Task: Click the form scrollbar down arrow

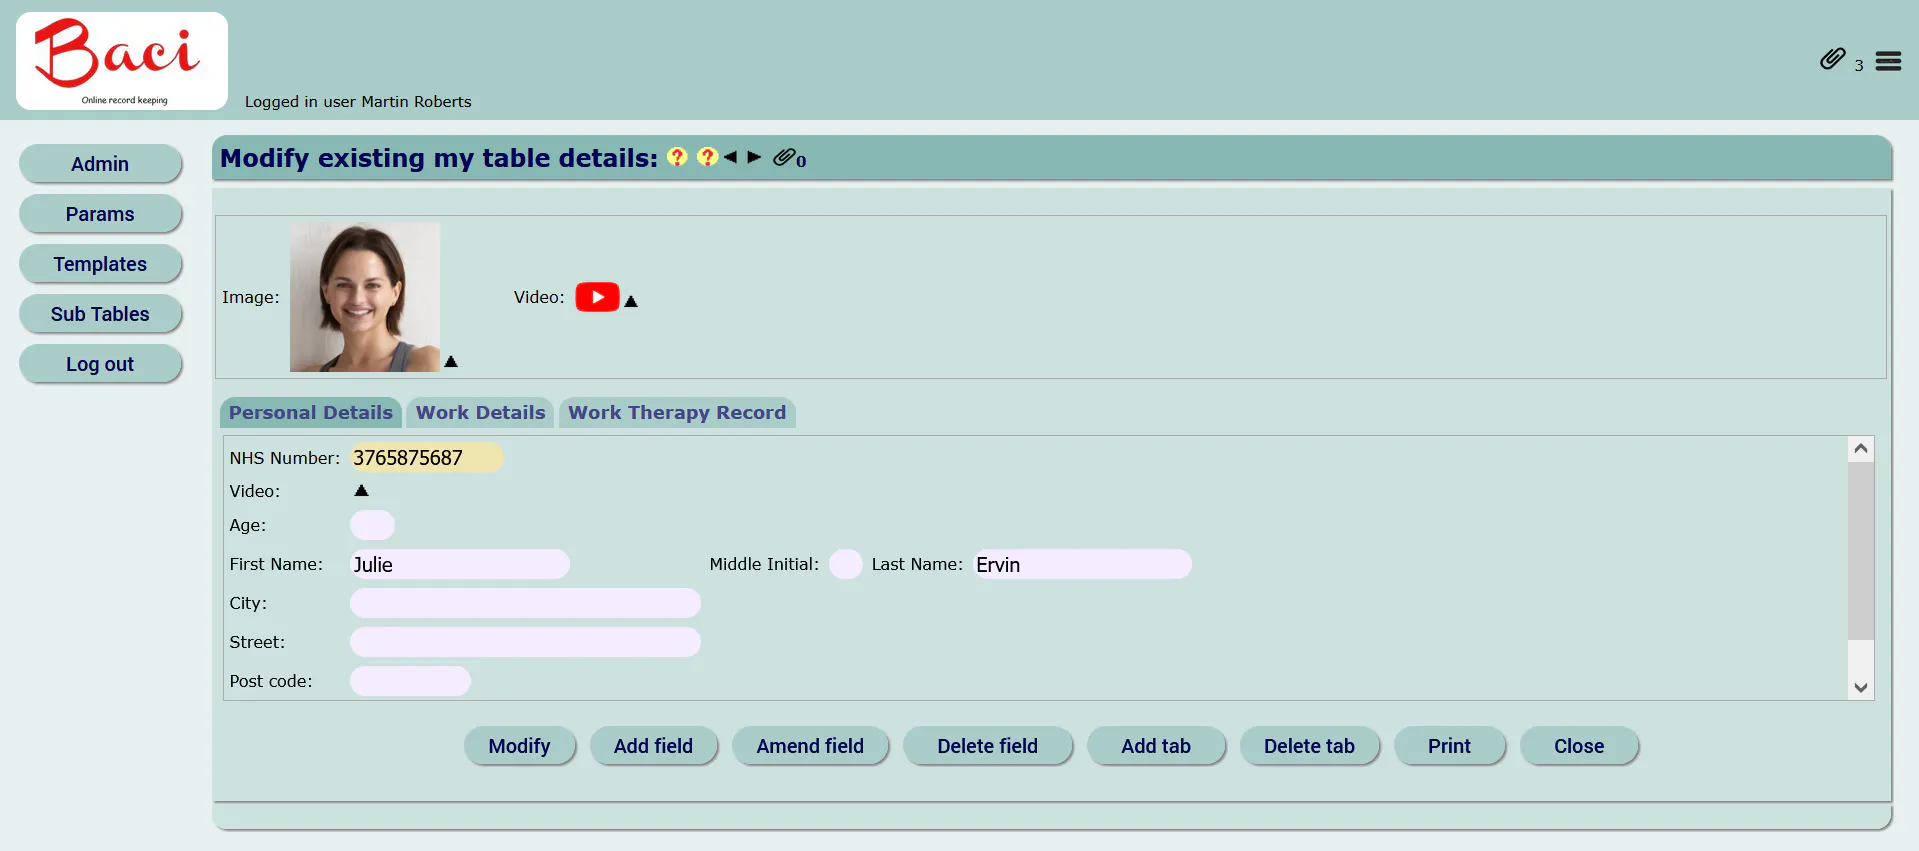Action: (1861, 687)
